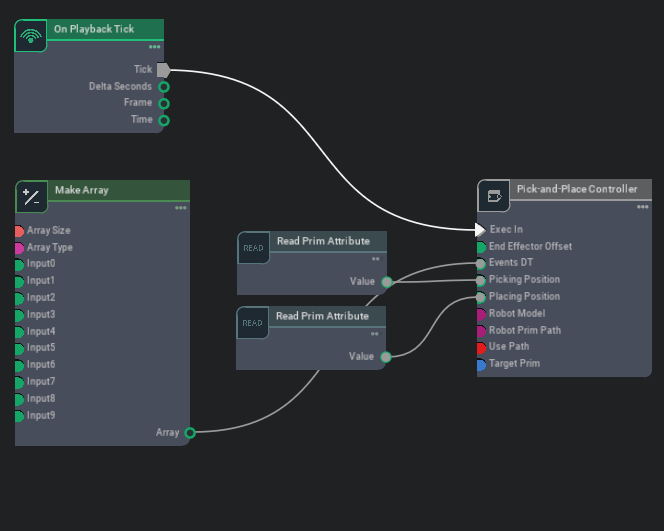This screenshot has height=531, width=664.
Task: Click the Picking Position label
Action: tap(524, 279)
